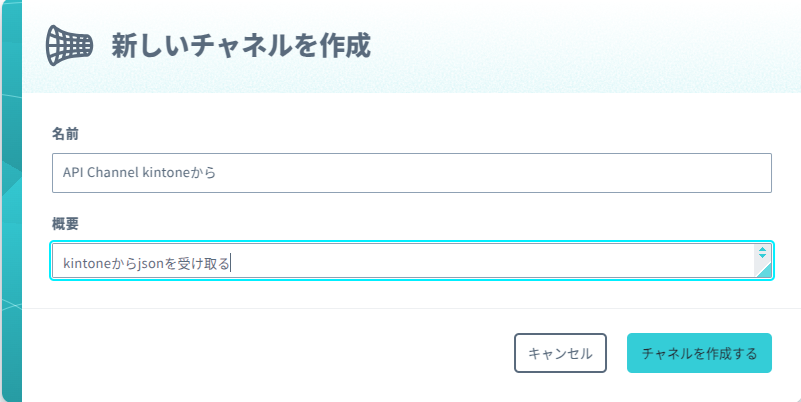Focus the 名前 input field
This screenshot has height=402, width=801.
(412, 173)
